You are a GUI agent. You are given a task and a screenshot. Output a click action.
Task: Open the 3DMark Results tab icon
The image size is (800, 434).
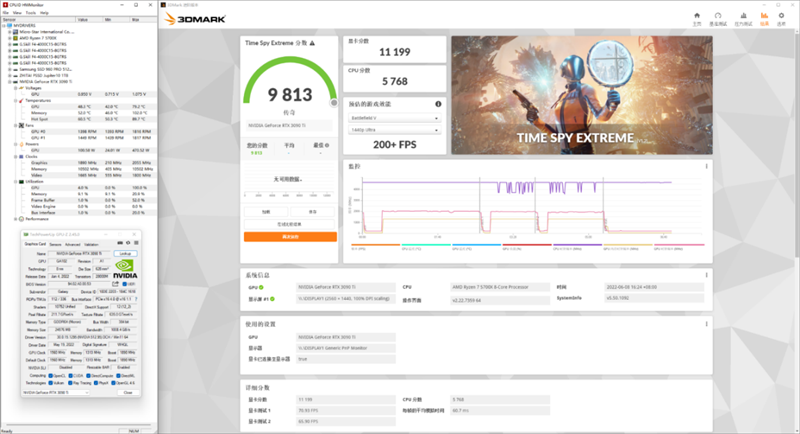(x=764, y=16)
